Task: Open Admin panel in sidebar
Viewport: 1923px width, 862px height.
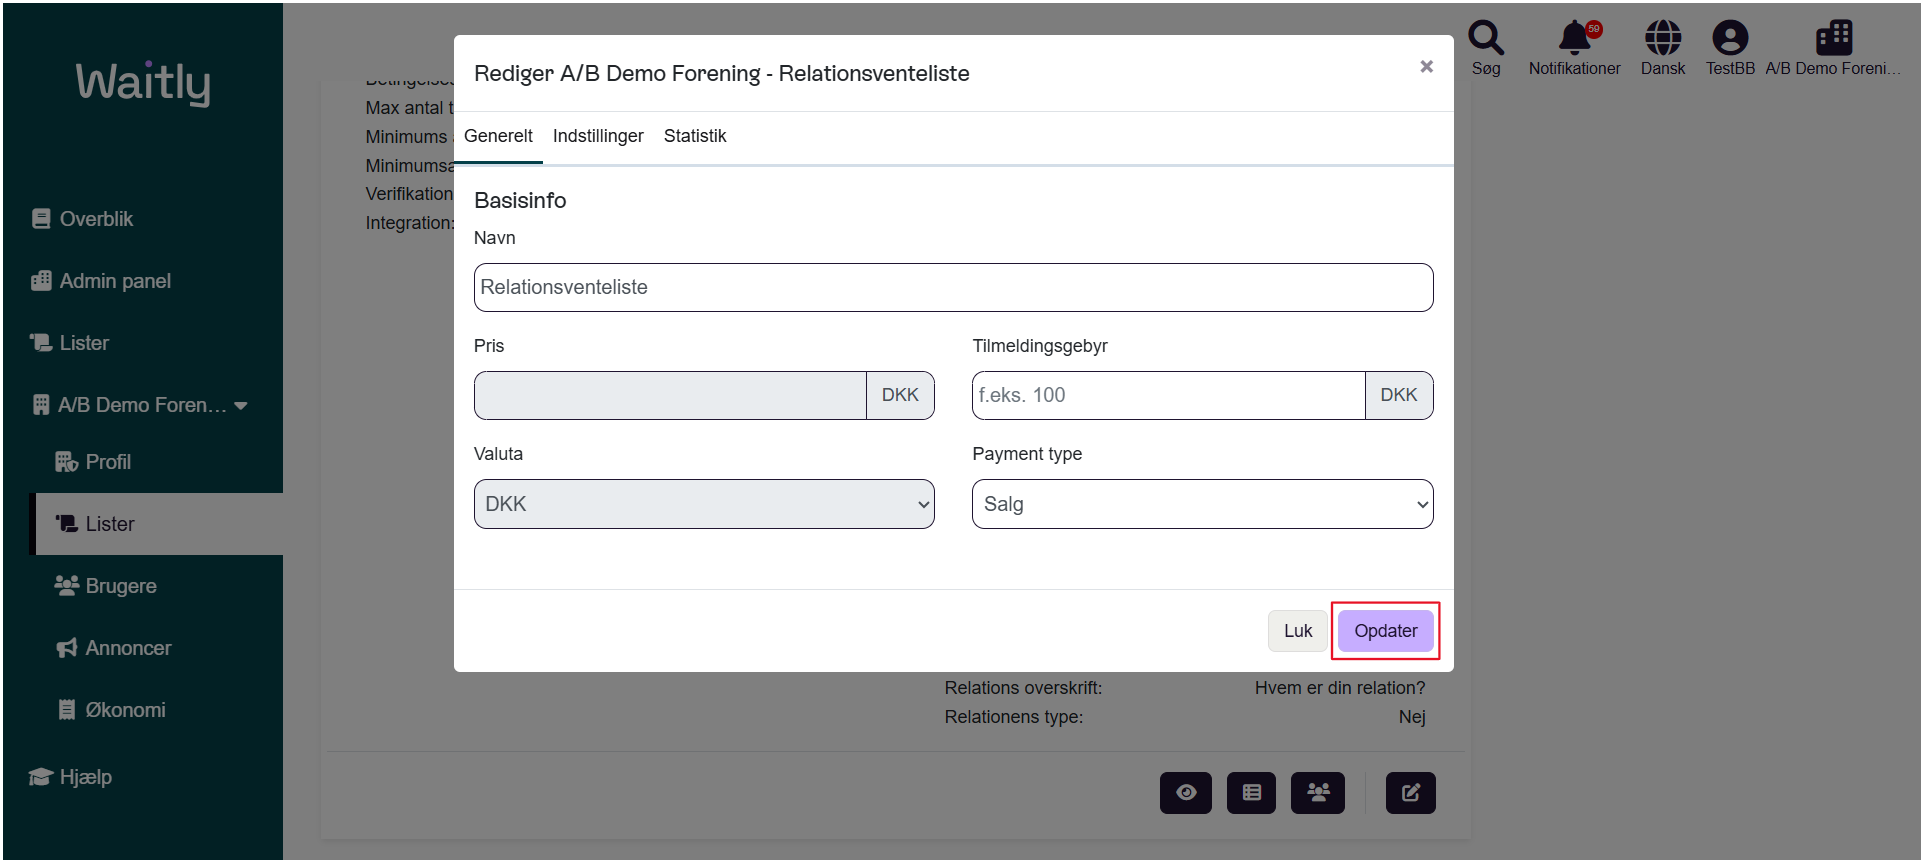Action: tap(101, 281)
